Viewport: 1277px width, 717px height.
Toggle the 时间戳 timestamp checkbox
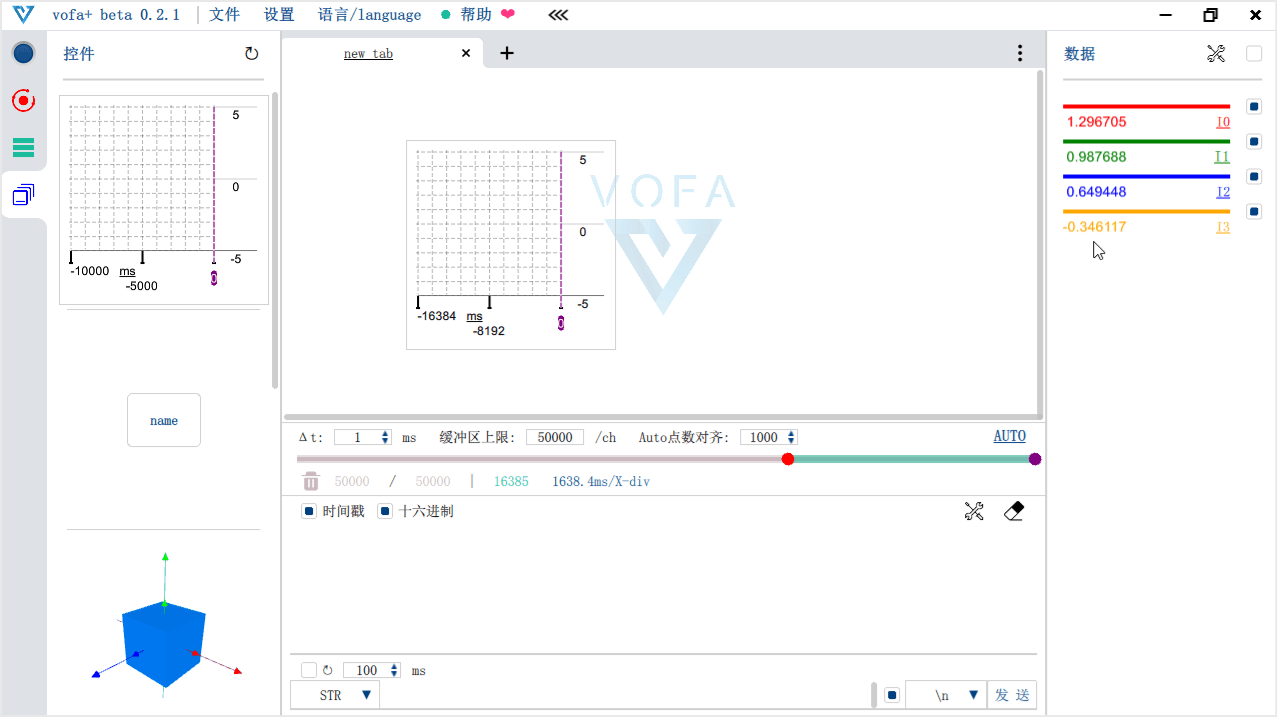pyautogui.click(x=309, y=511)
